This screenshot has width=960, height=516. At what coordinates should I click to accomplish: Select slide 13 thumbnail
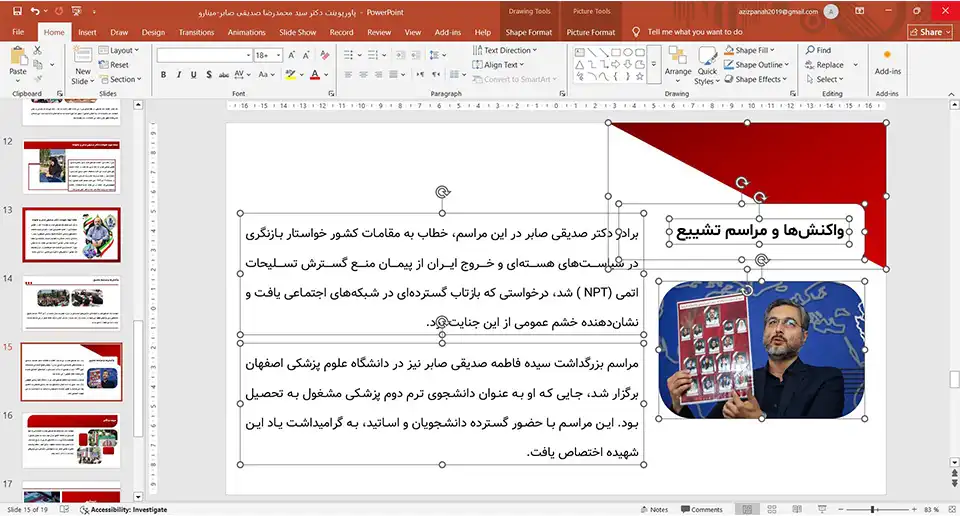click(x=72, y=235)
